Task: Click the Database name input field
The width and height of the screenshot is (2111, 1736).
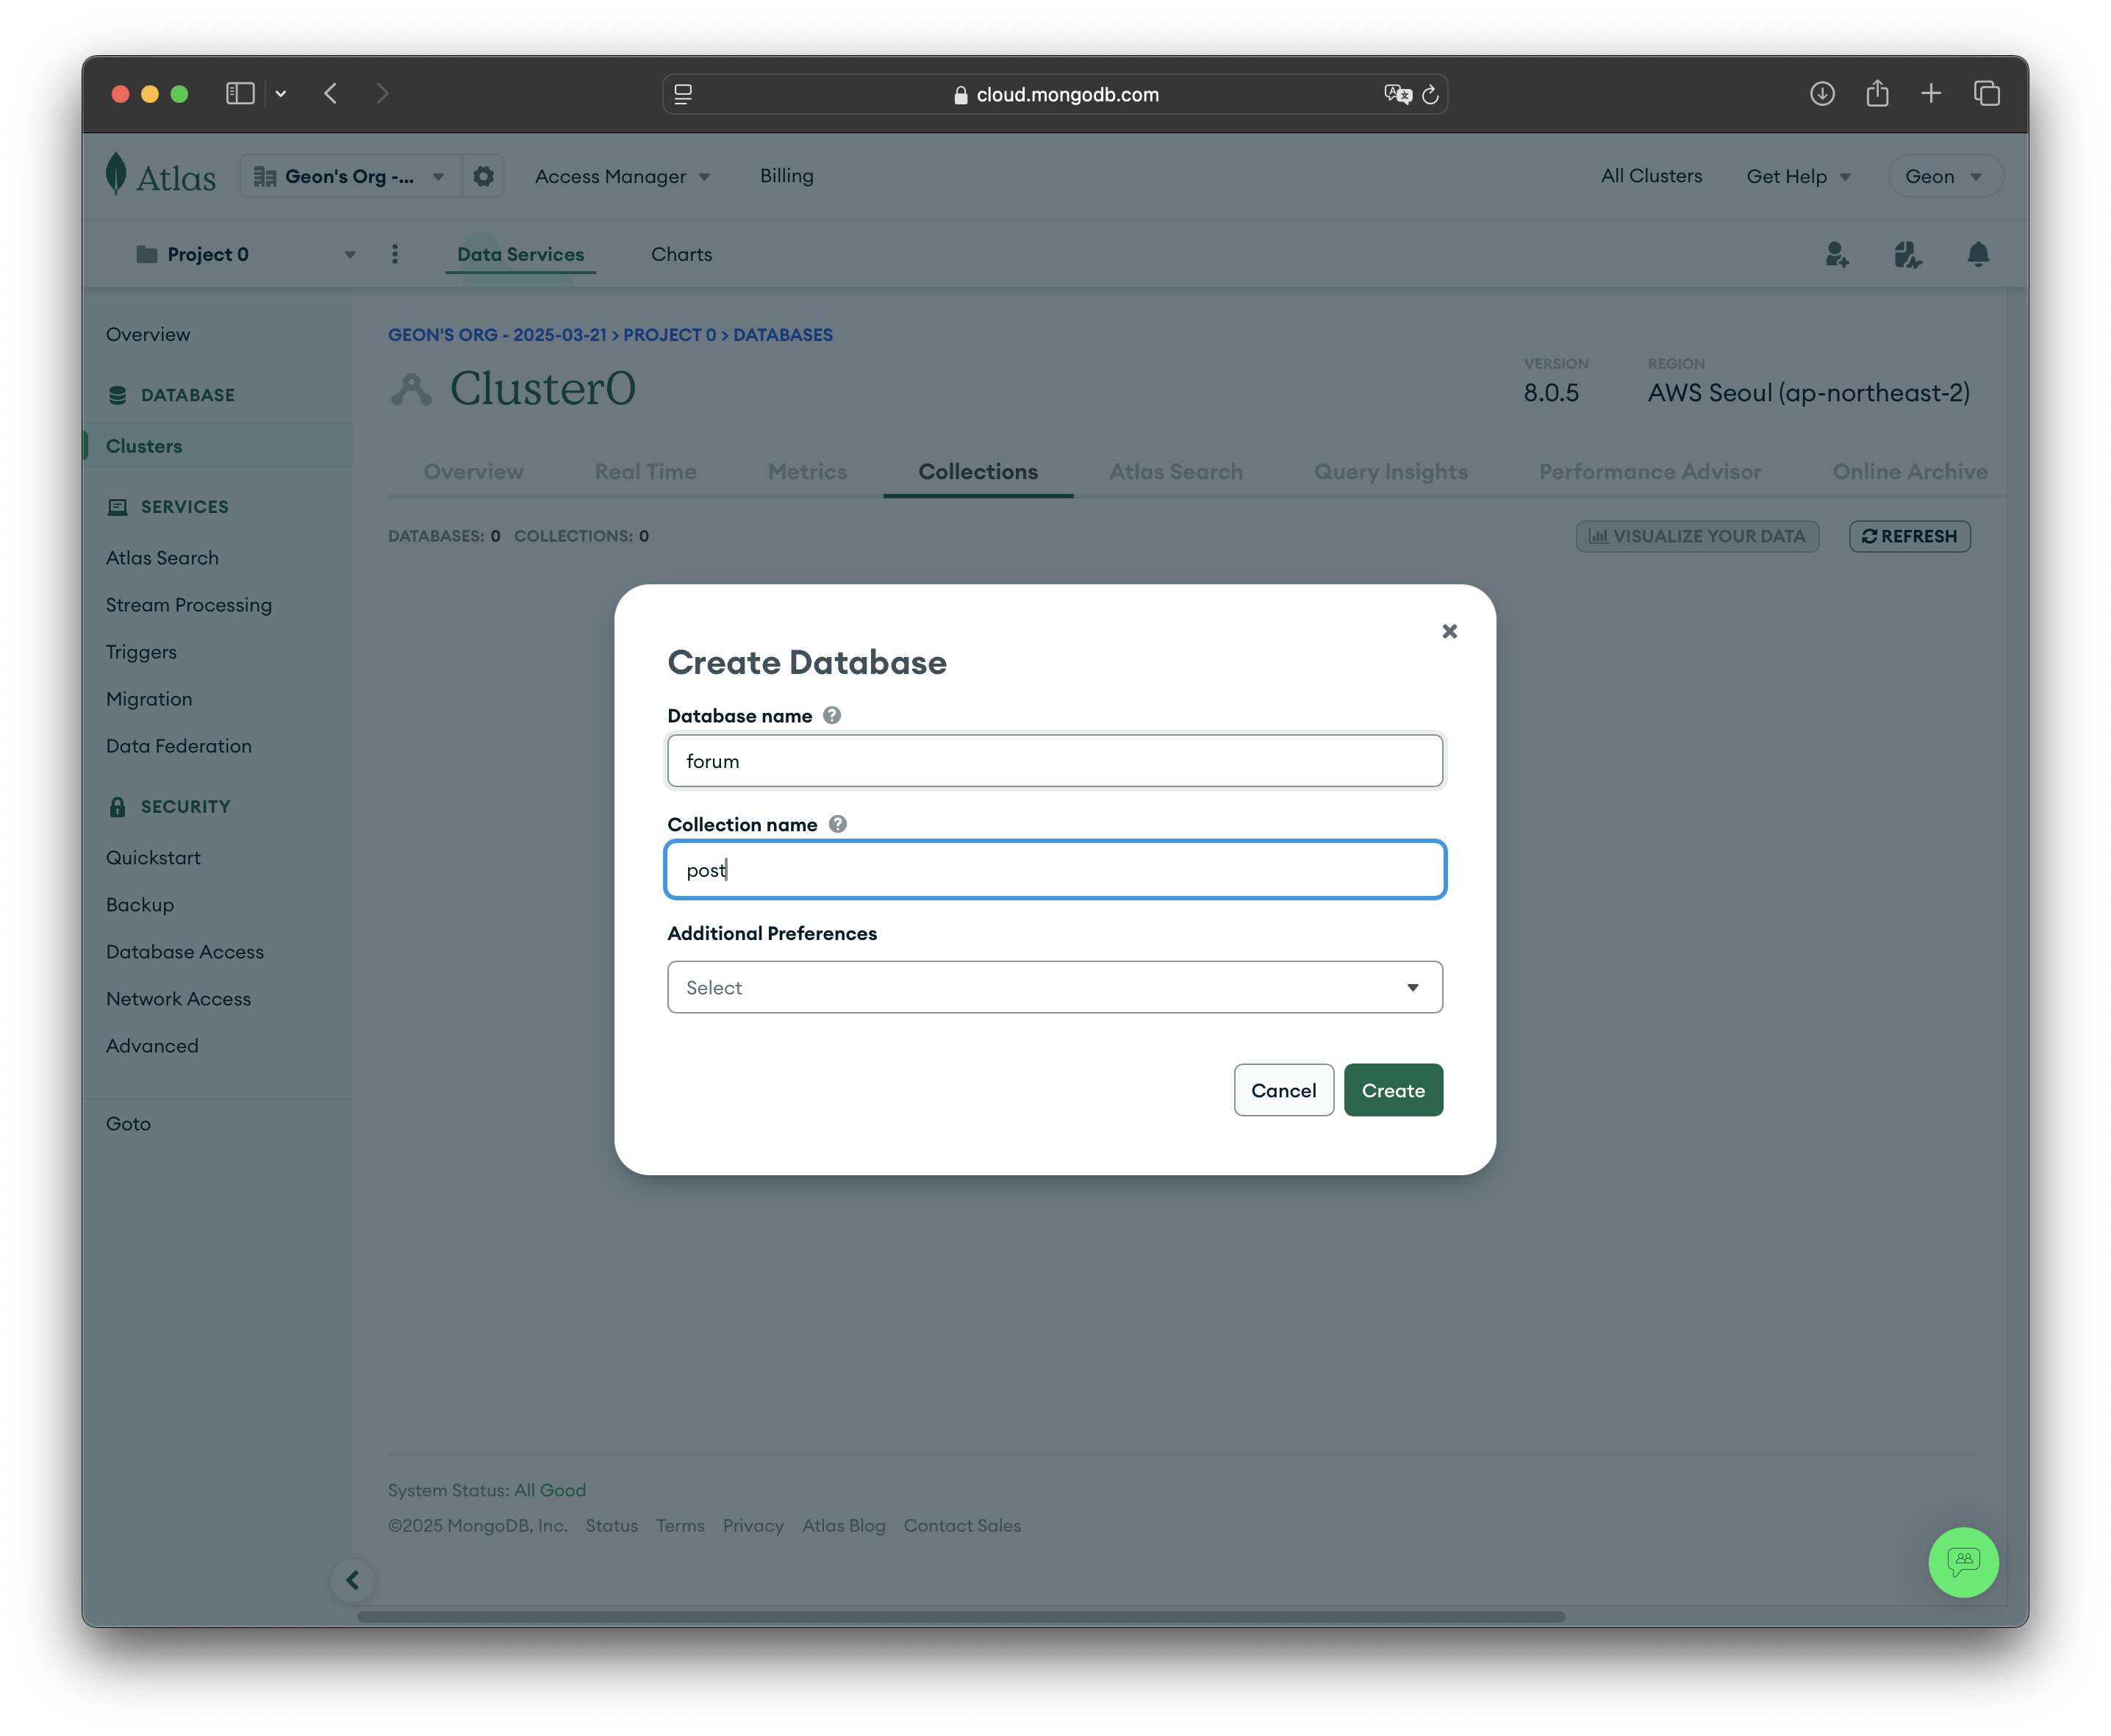Action: pos(1054,761)
